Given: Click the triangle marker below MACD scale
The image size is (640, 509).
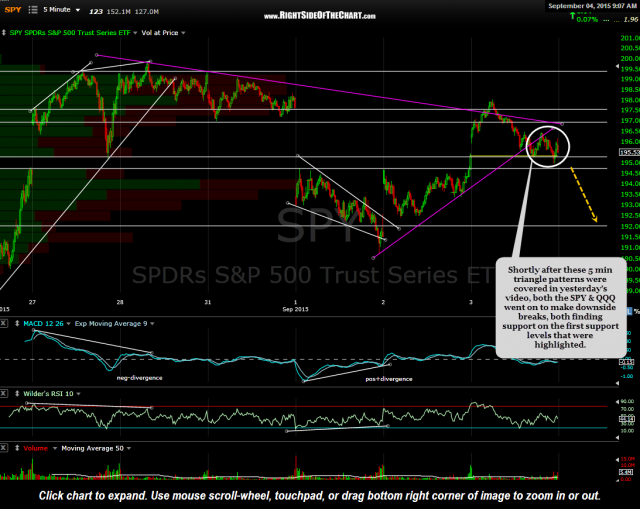Looking at the screenshot, I should coord(617,383).
